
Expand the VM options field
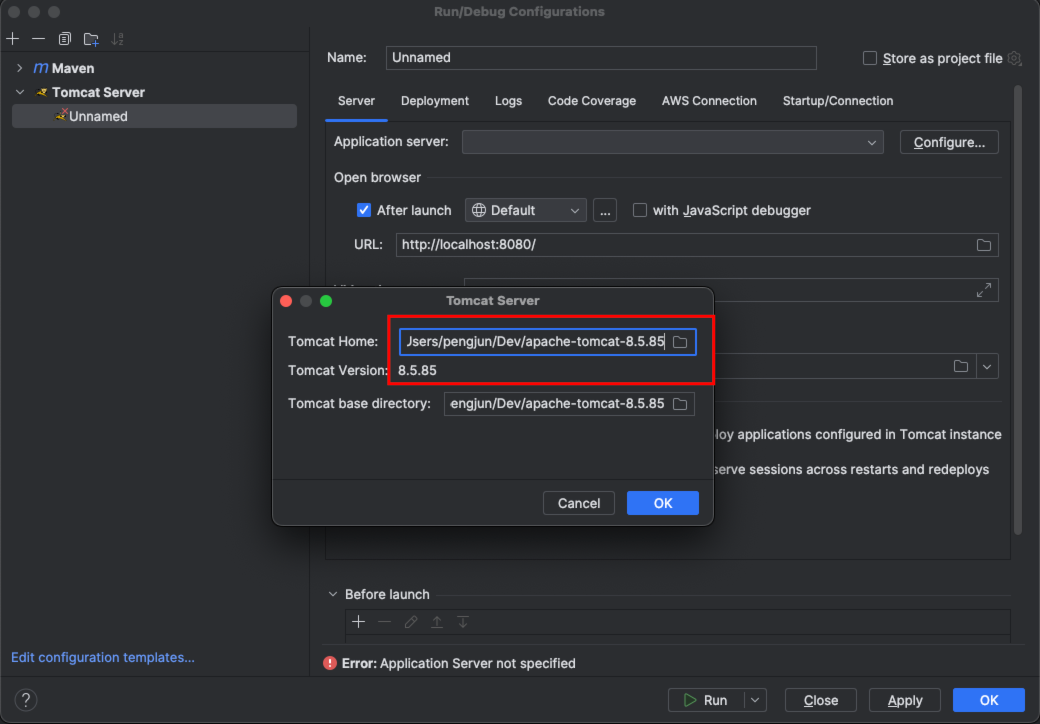coord(984,290)
